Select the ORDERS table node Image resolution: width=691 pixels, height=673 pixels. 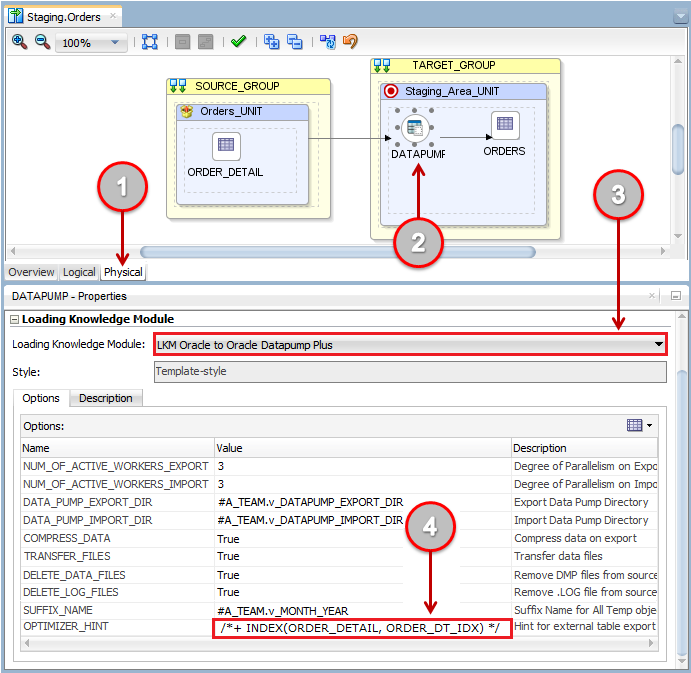point(504,126)
